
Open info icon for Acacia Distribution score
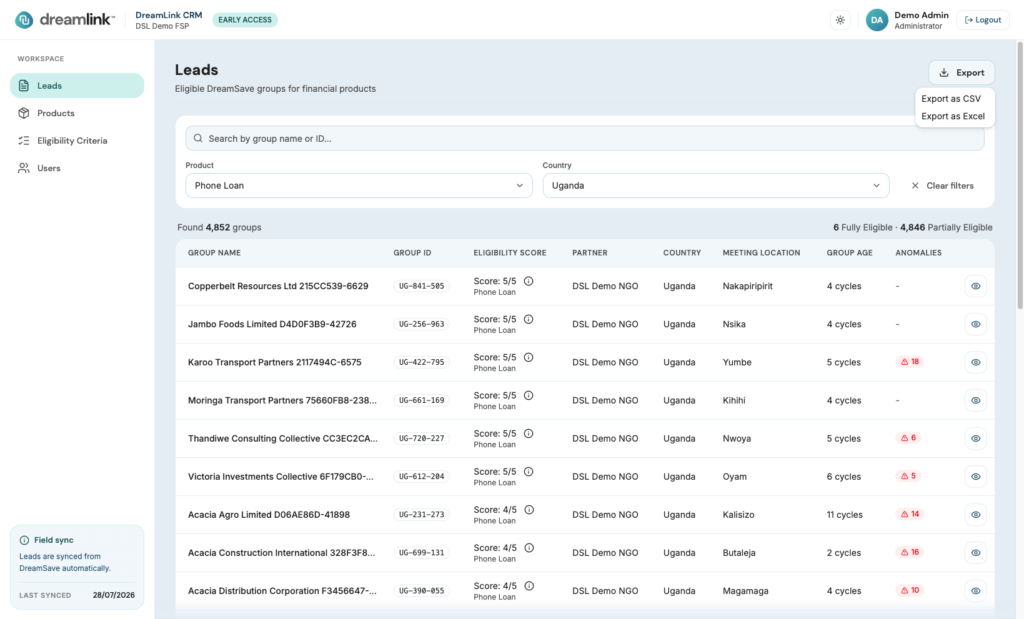[x=529, y=586]
